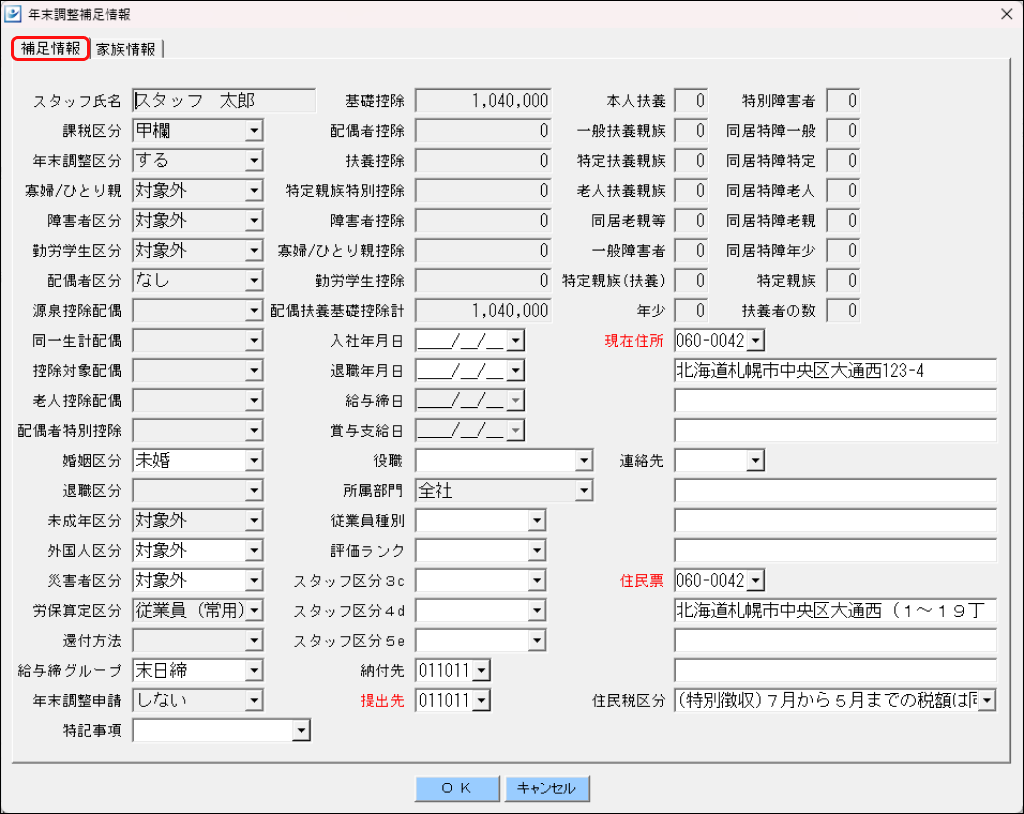Click the スタッフ氏名 field
Viewport: 1024px width, 814px height.
(x=224, y=101)
